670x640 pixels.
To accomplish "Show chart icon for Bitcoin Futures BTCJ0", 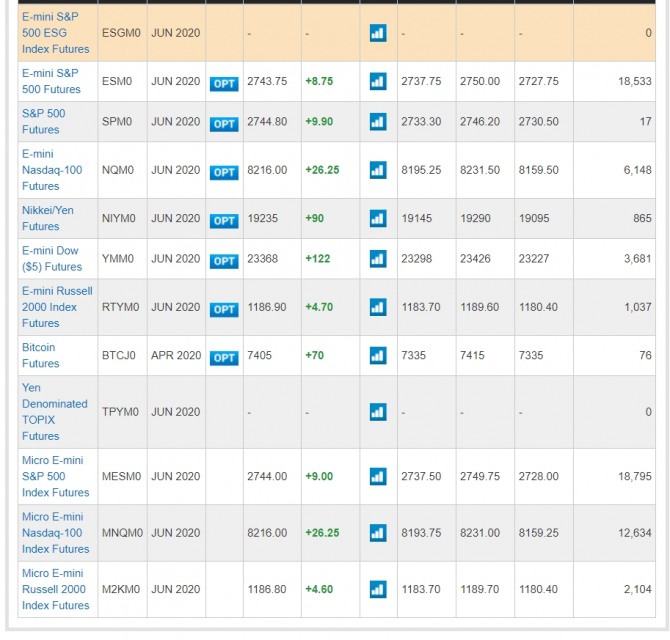I will tap(377, 355).
